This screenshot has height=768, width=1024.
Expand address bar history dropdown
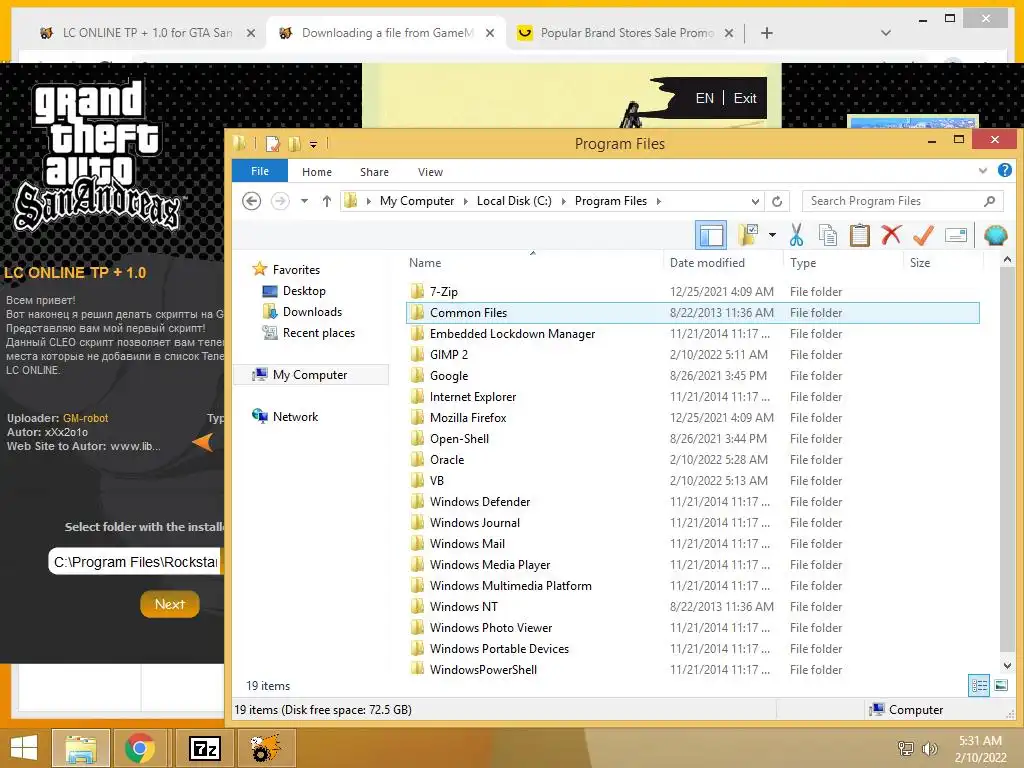pyautogui.click(x=755, y=201)
